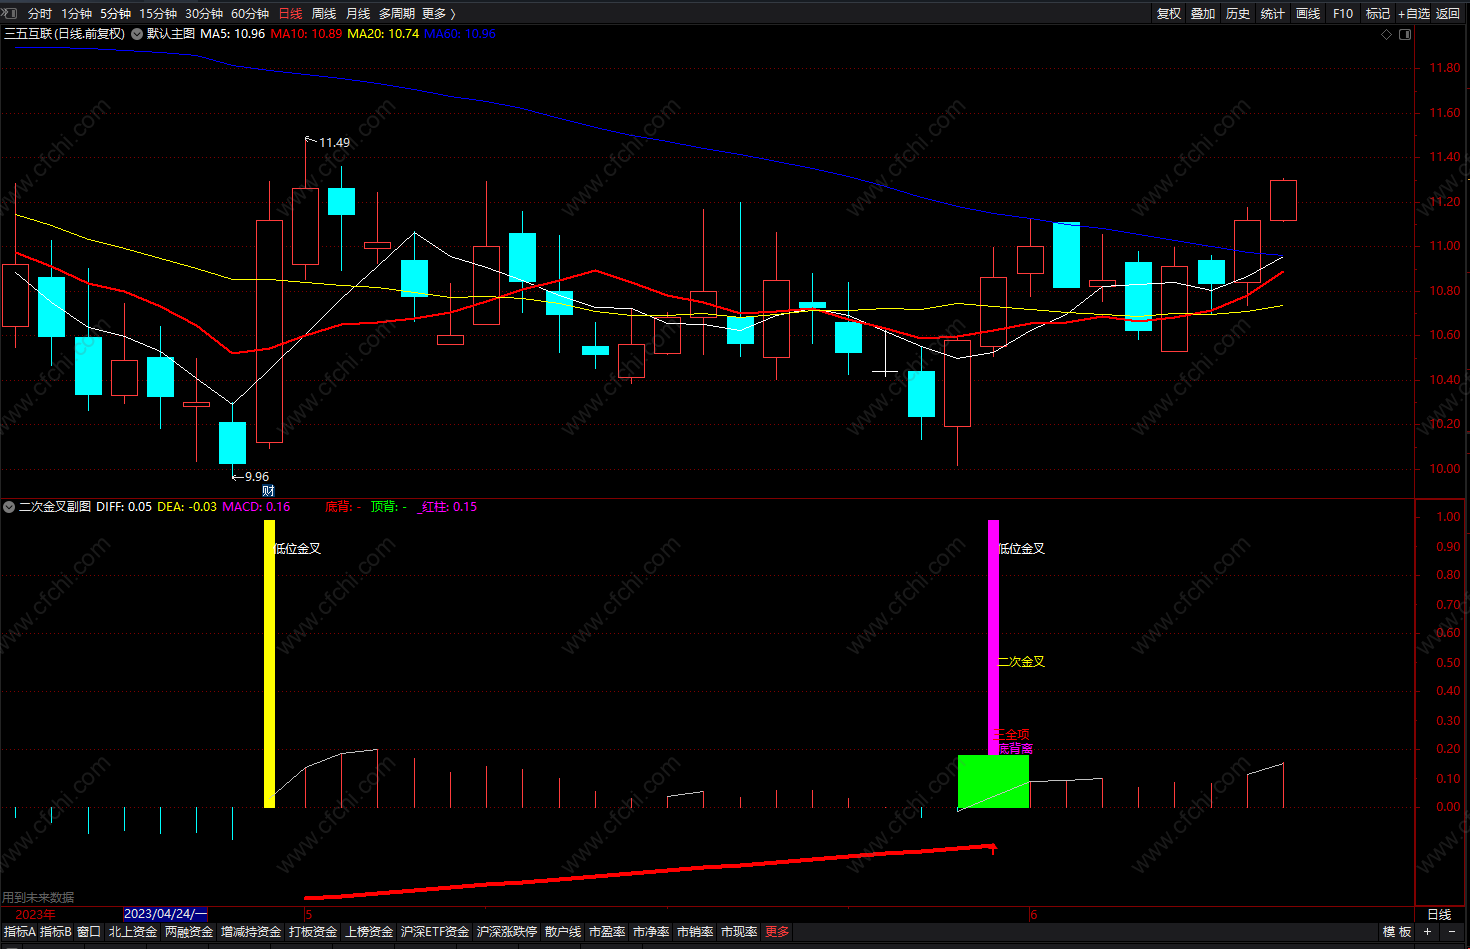Toggle the side panel icon near top right
This screenshot has width=1470, height=949.
(x=1405, y=34)
